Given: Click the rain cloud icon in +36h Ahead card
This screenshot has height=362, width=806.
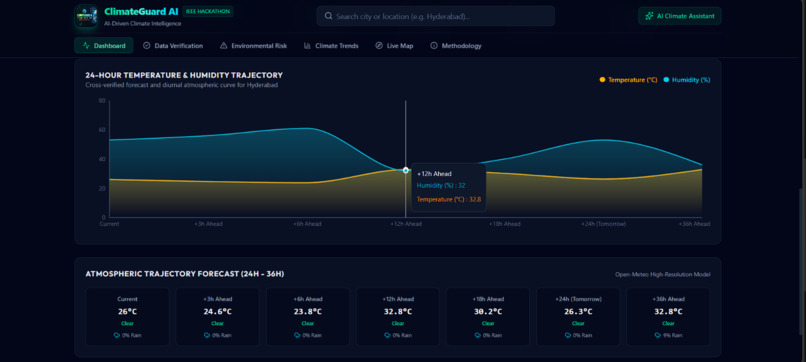Looking at the screenshot, I should pos(658,335).
